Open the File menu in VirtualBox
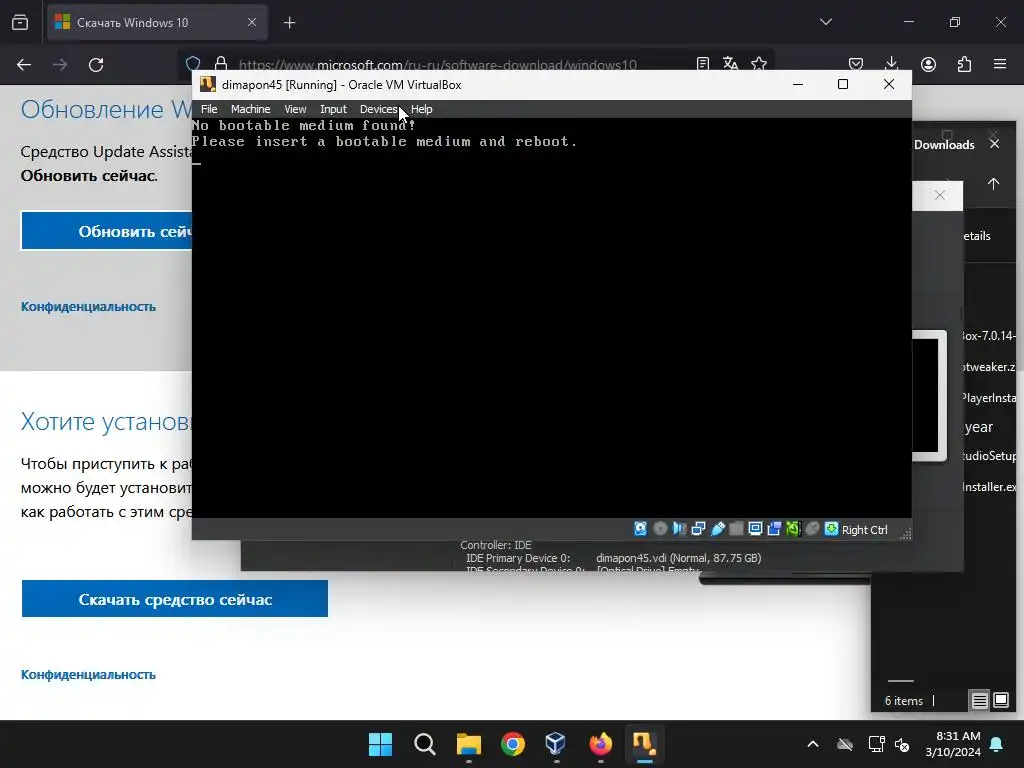 [209, 109]
